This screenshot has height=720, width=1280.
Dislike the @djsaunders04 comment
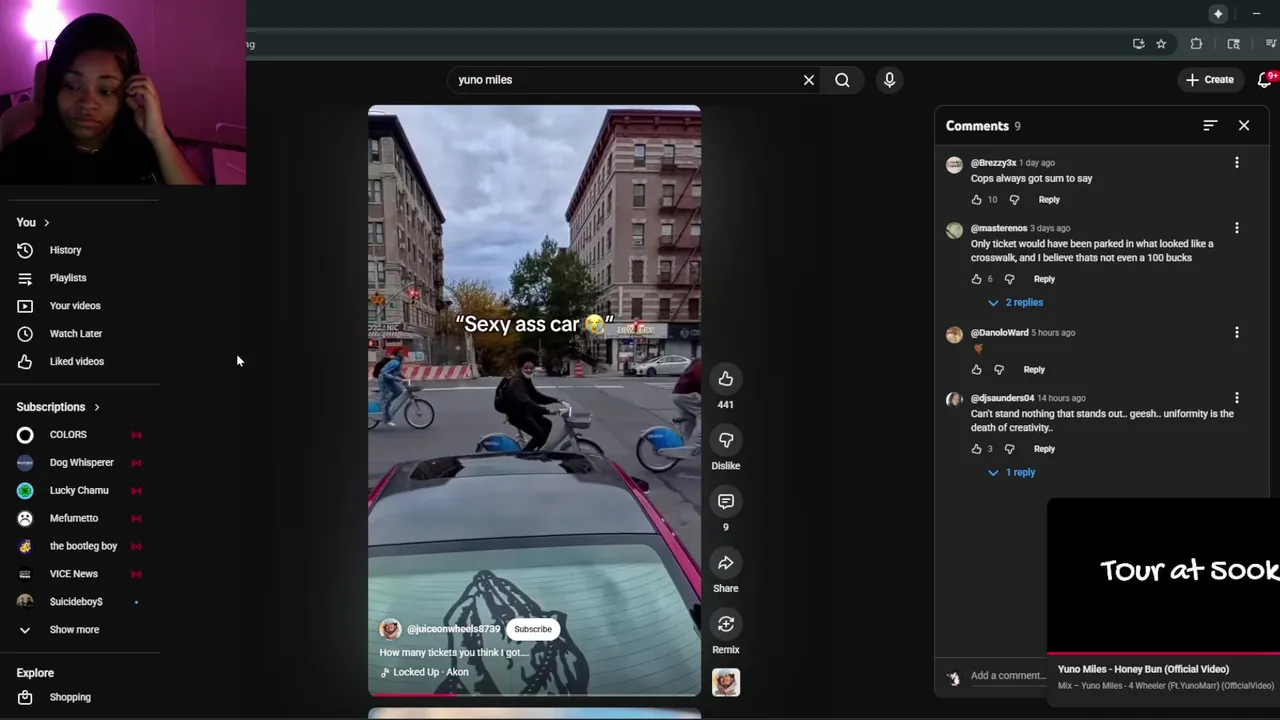1009,449
